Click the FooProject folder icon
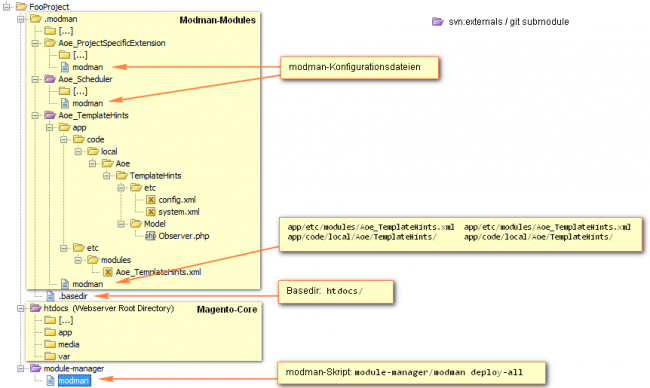This screenshot has width=650, height=388. (22, 7)
